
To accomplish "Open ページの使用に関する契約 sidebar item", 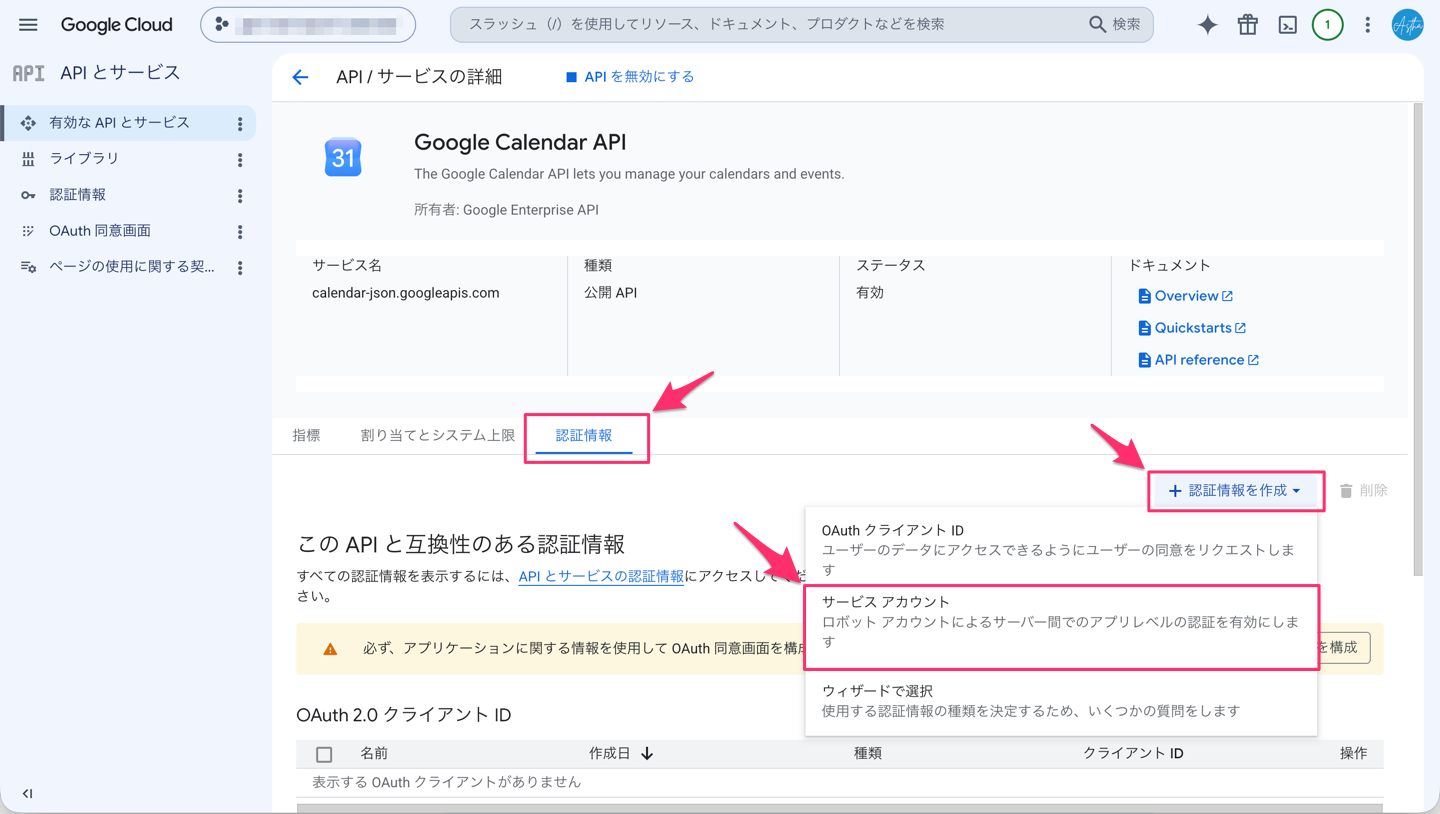I will 132,266.
